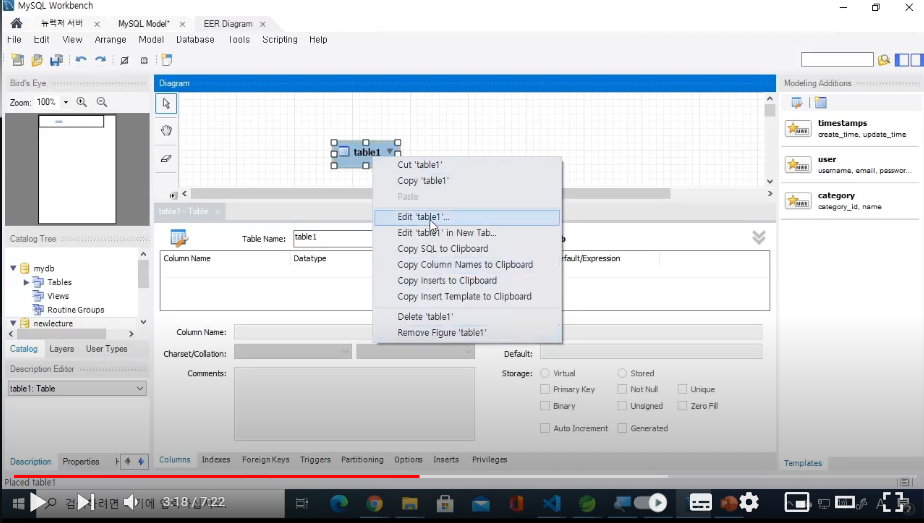Open the first Charset/Collation dropdown
924x523 pixels.
tap(293, 352)
